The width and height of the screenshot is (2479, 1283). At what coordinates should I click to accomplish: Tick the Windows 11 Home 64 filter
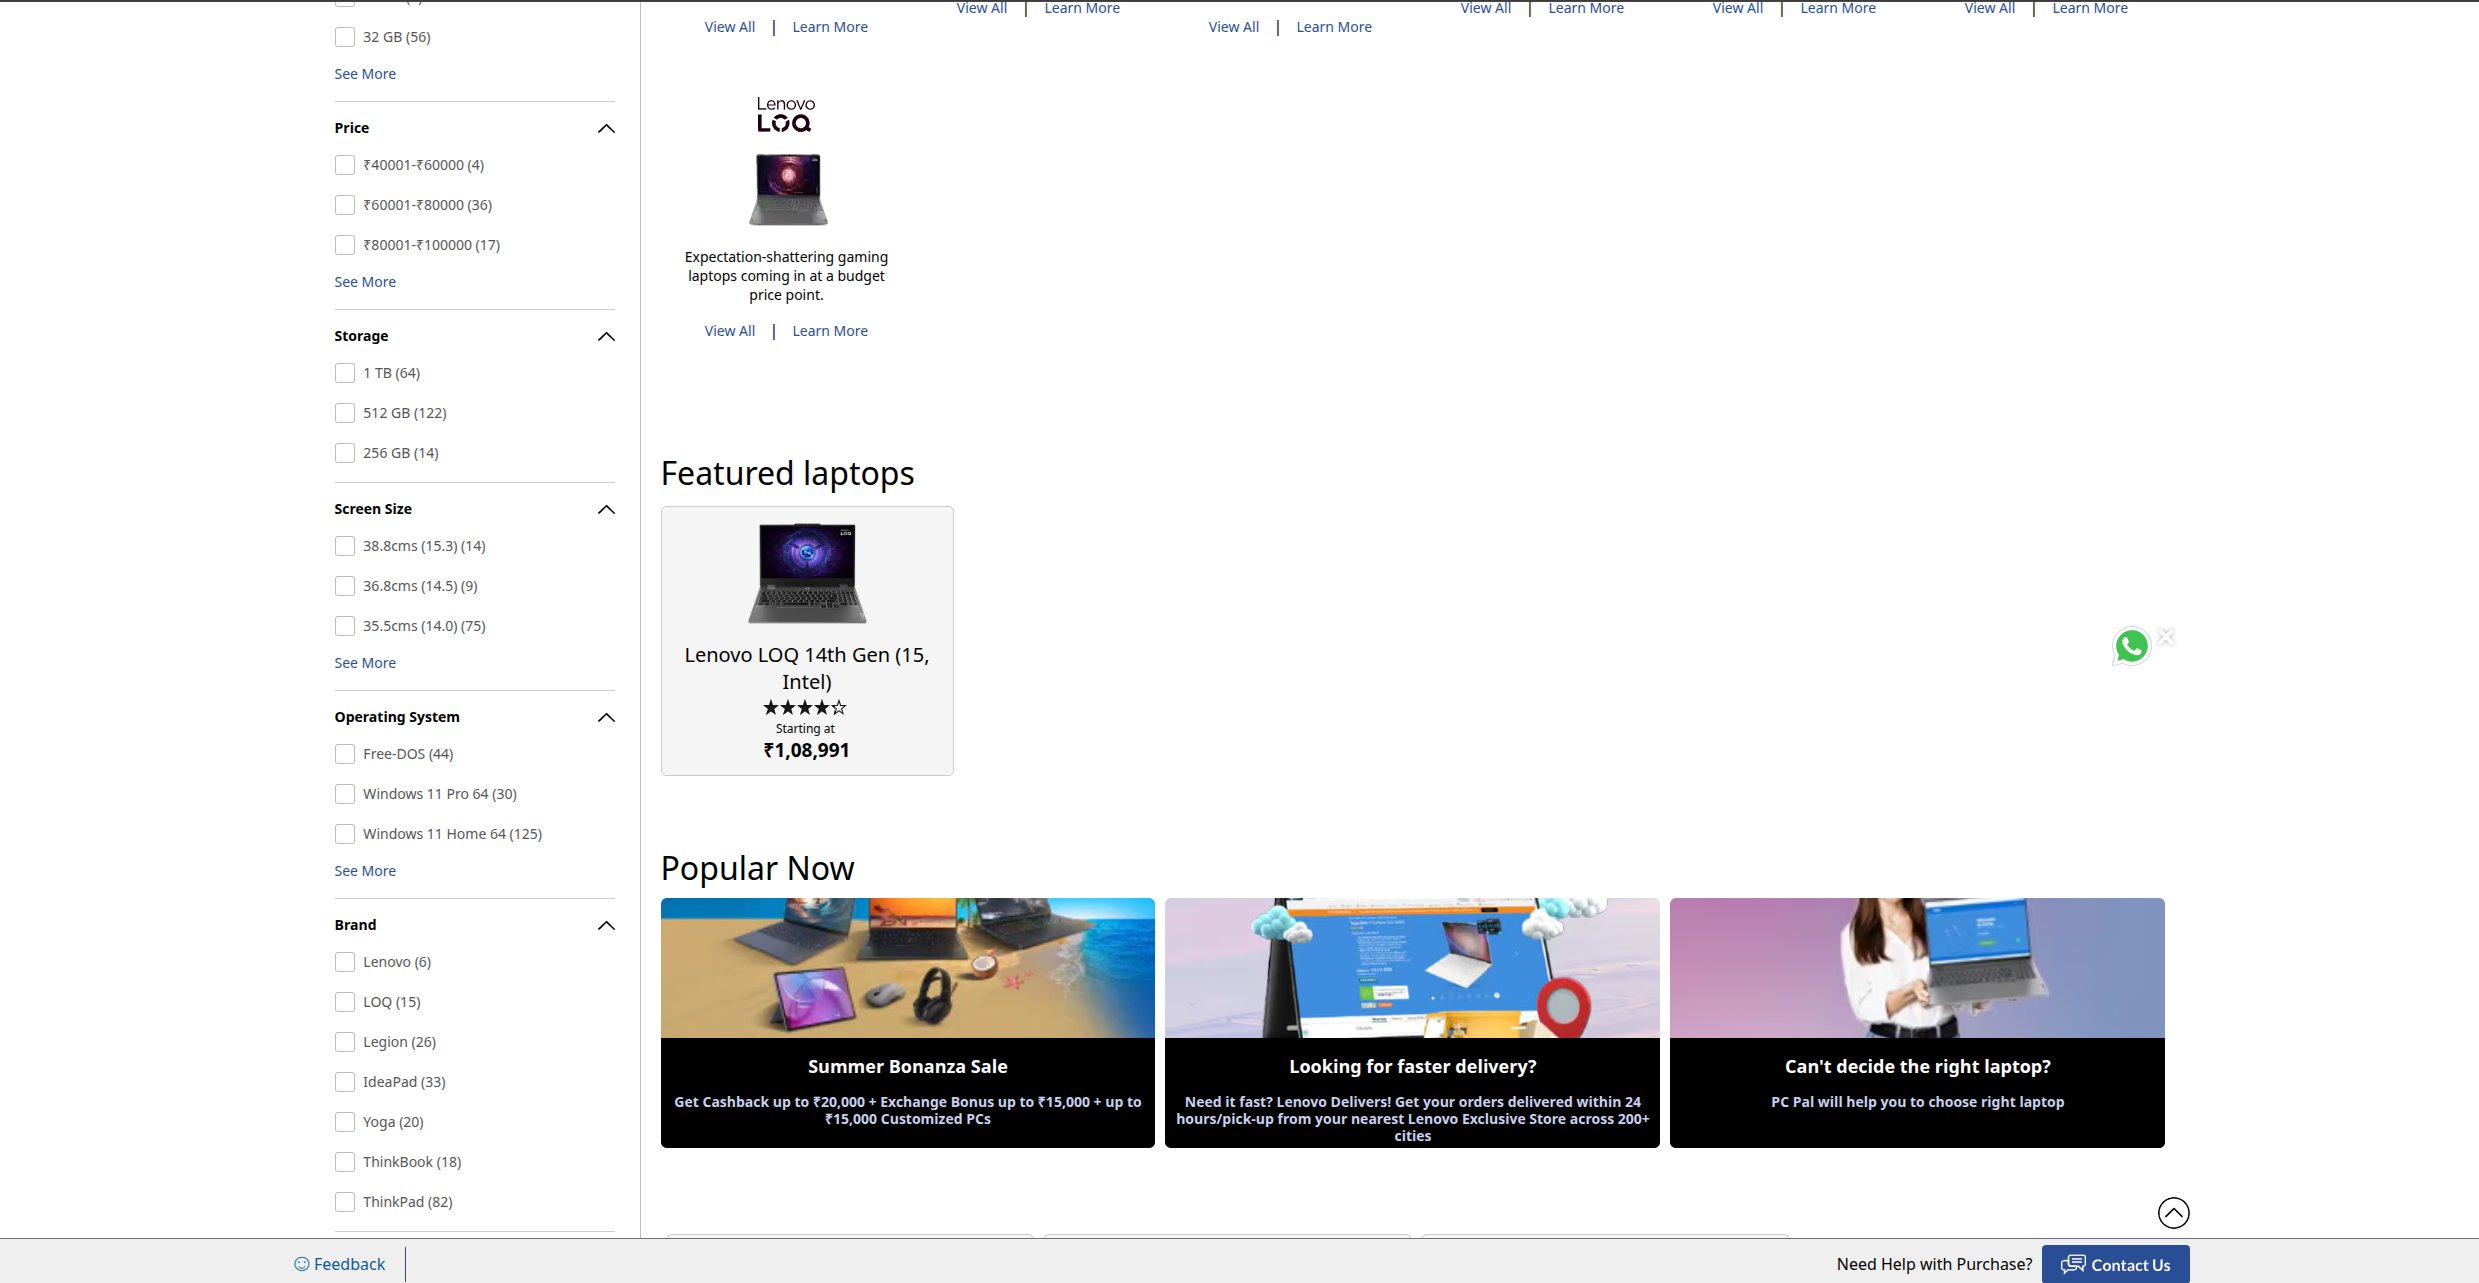tap(345, 834)
